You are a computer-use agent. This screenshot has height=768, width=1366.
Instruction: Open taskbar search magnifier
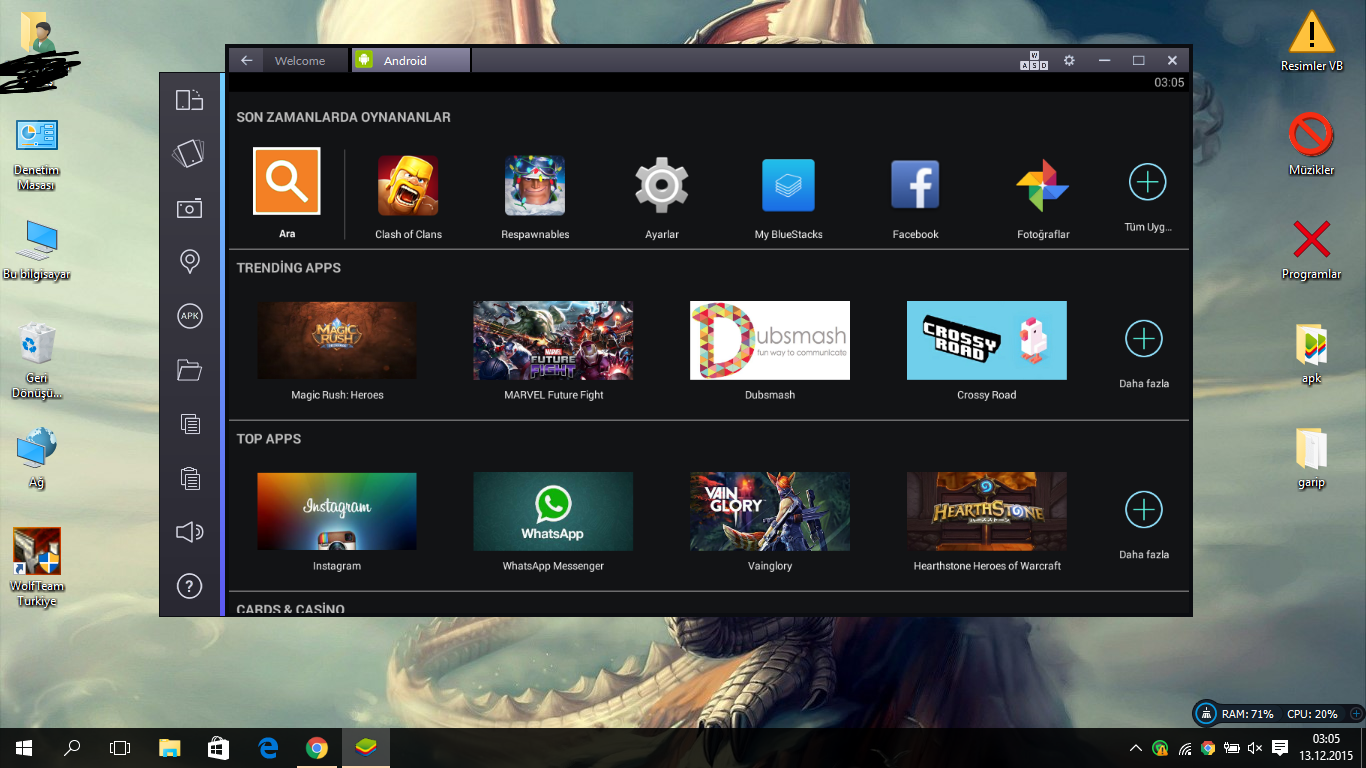click(x=72, y=748)
